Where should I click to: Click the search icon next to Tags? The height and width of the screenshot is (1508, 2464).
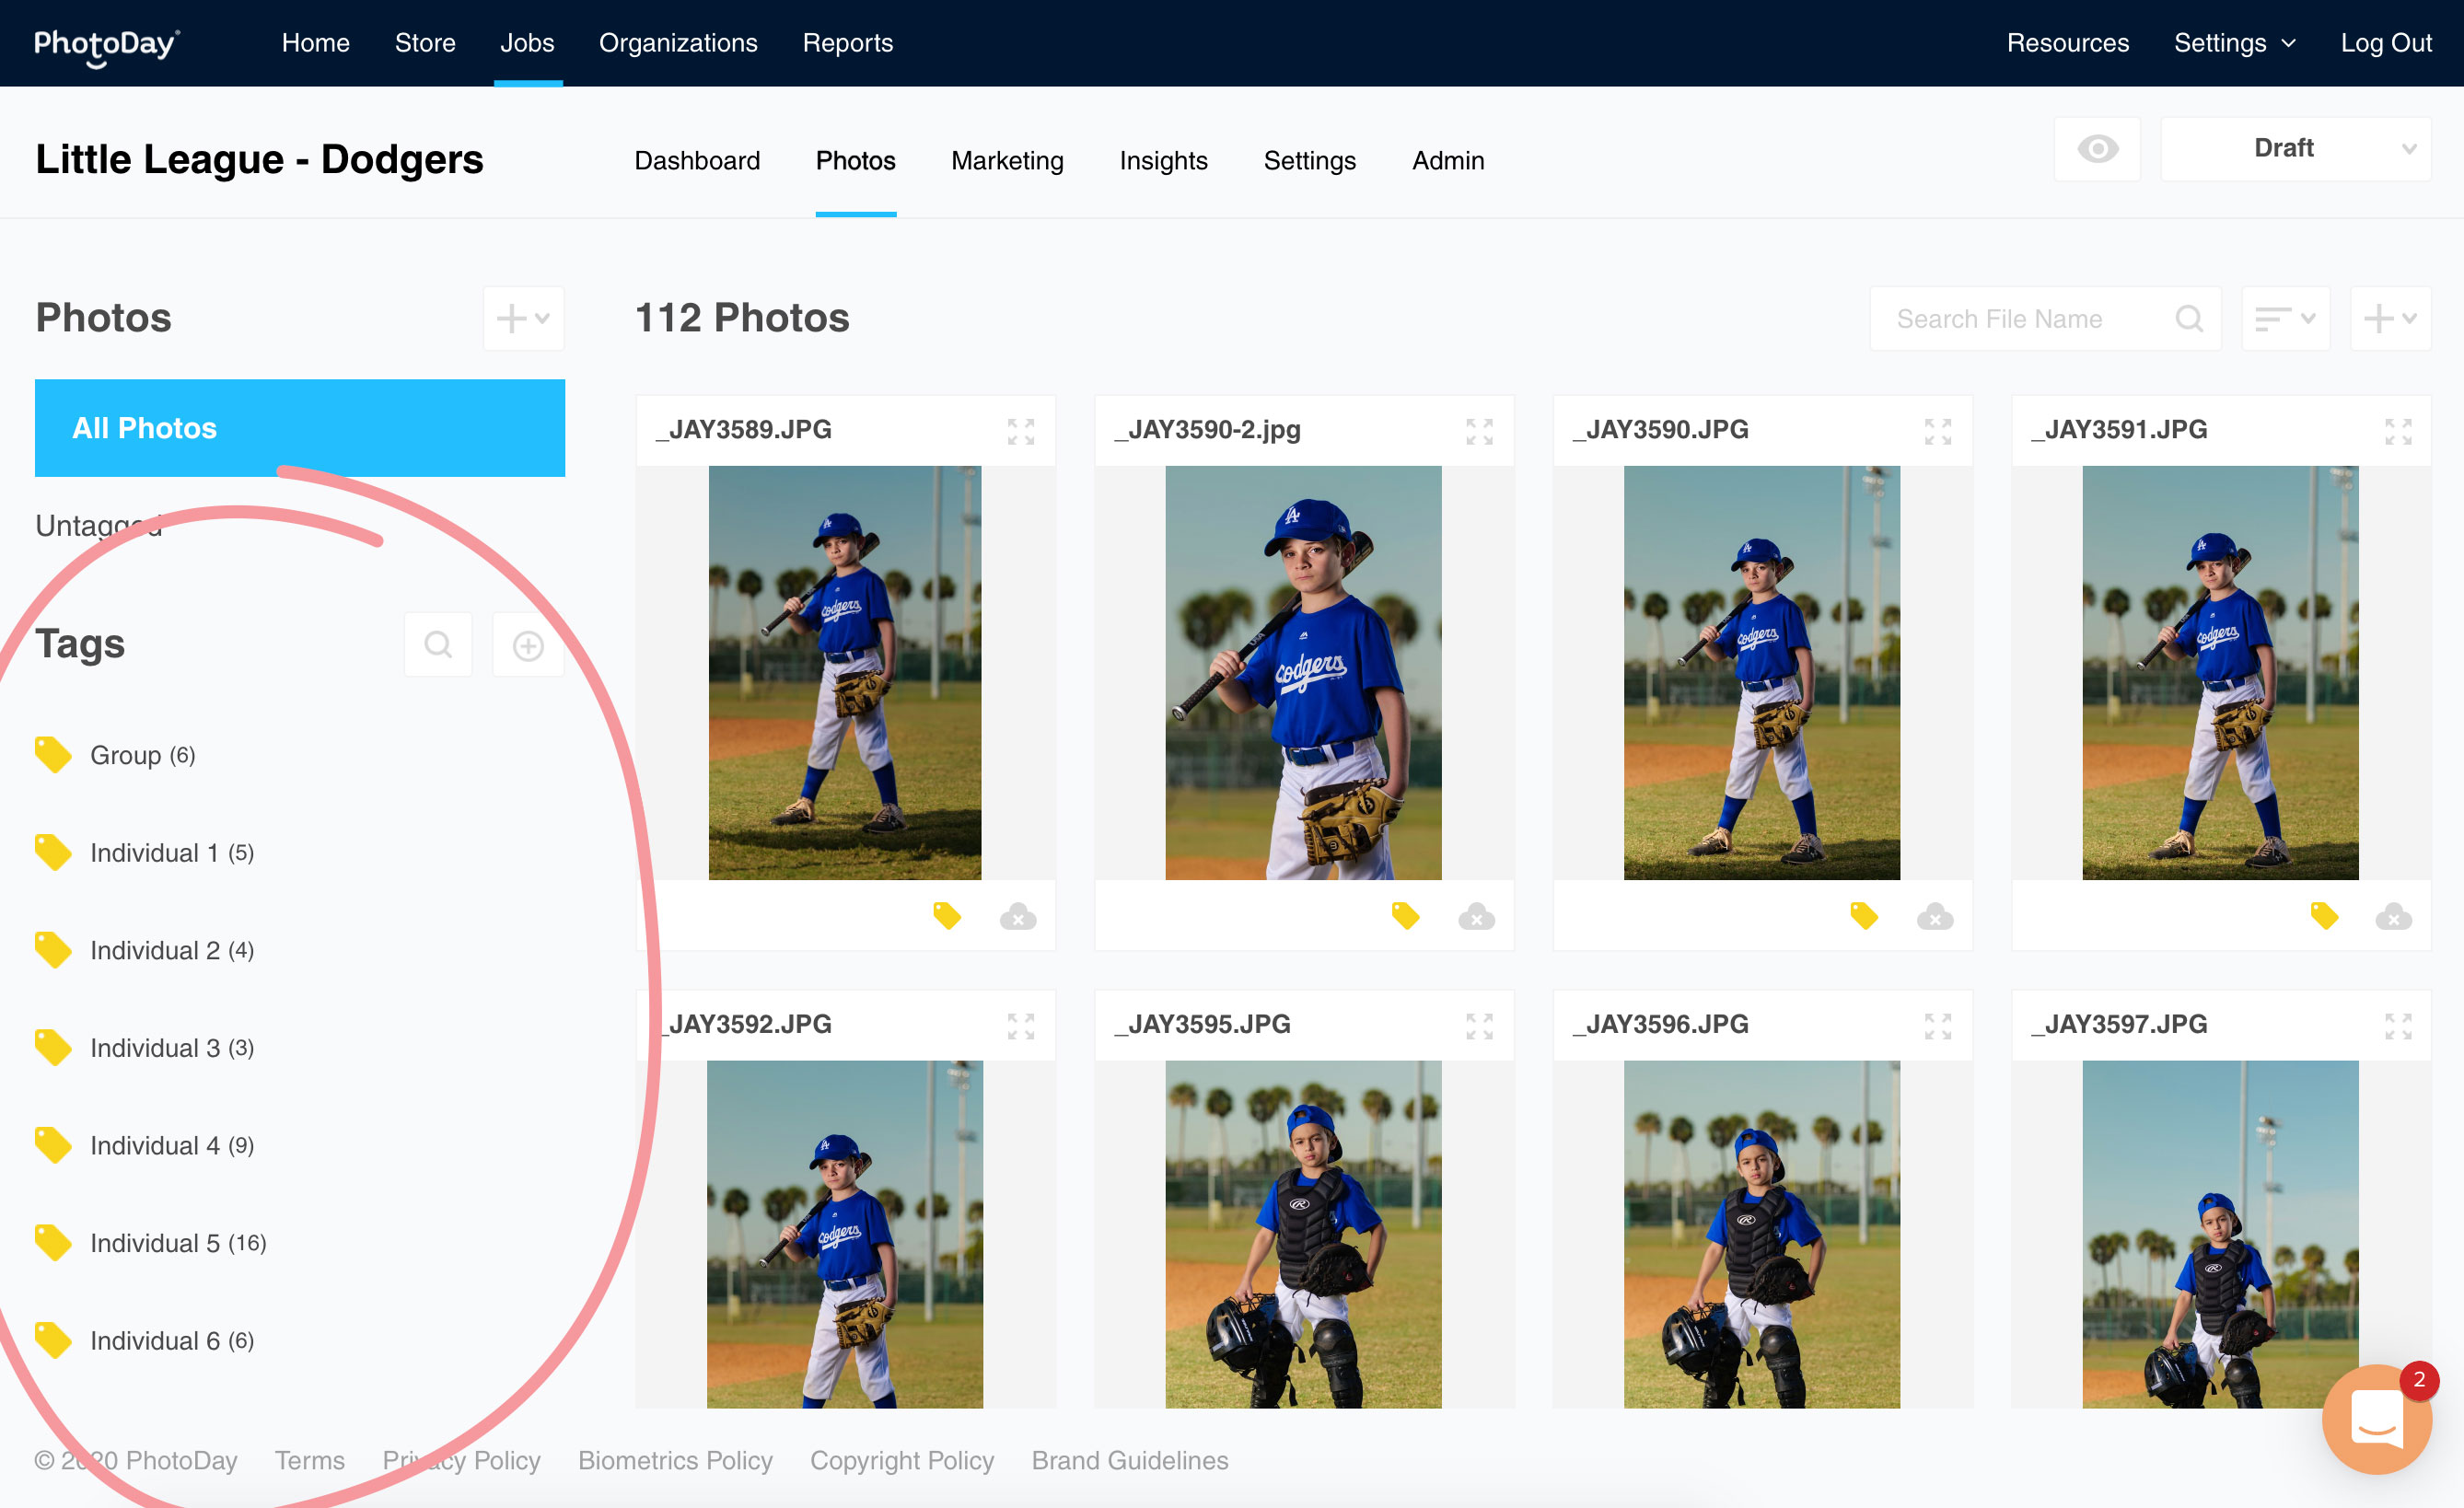point(438,645)
